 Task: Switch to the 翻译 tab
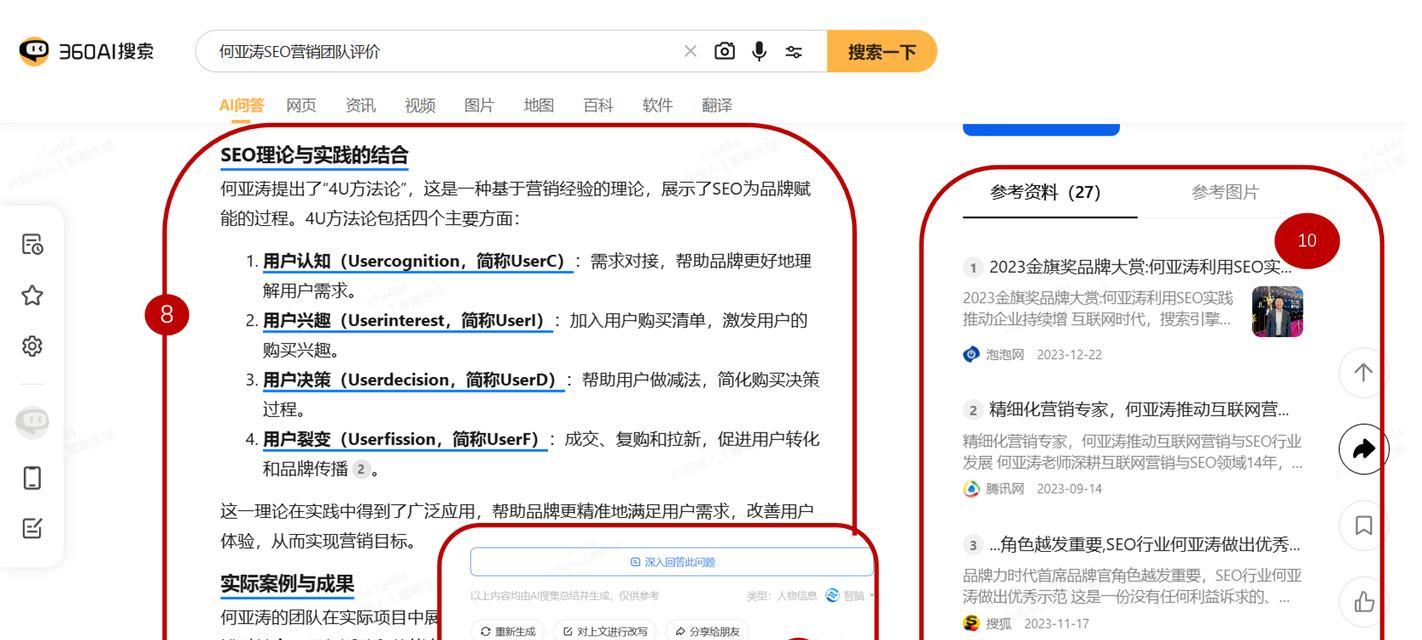[x=717, y=105]
